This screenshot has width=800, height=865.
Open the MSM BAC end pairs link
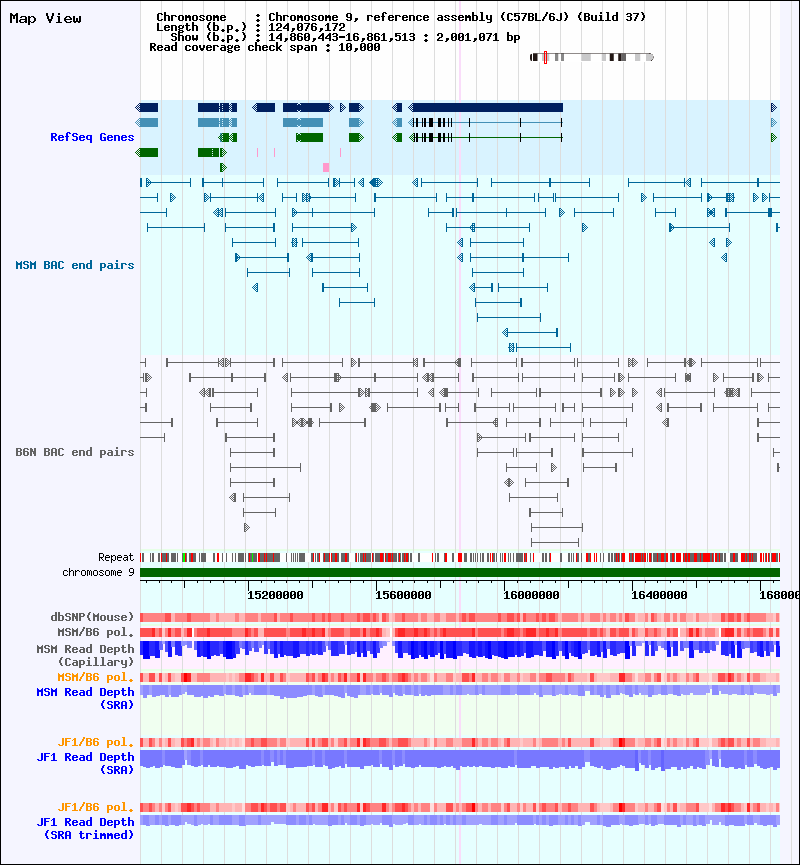pos(75,265)
